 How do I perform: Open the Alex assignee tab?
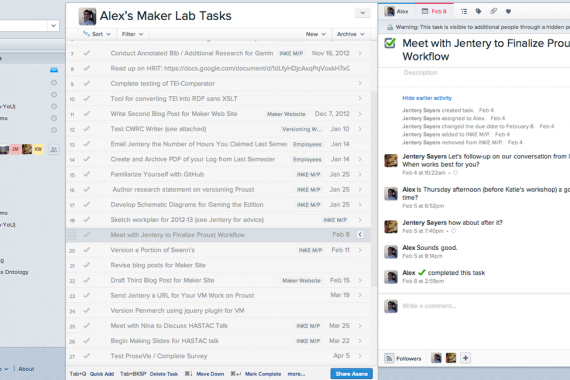pos(397,11)
